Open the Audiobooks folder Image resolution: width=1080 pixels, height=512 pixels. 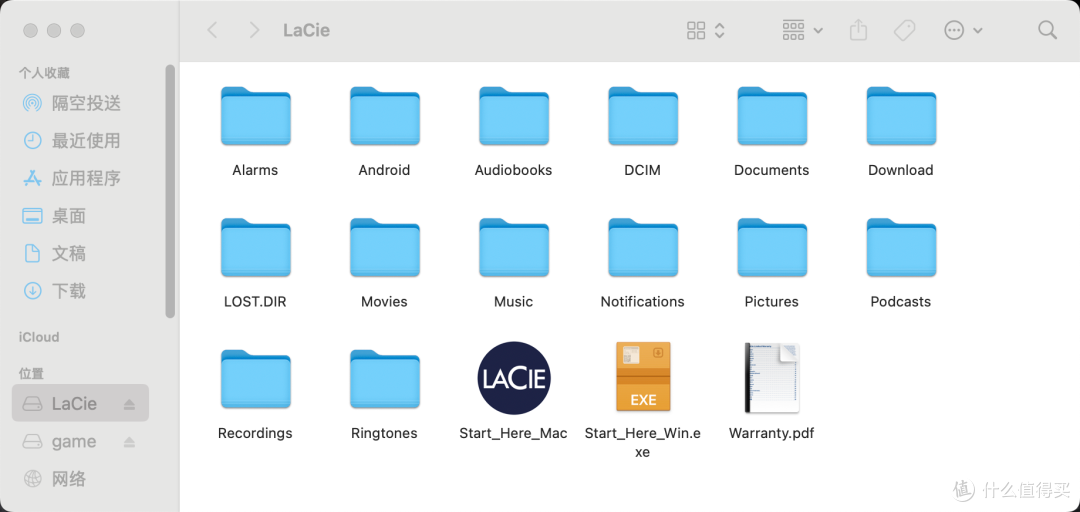(514, 116)
